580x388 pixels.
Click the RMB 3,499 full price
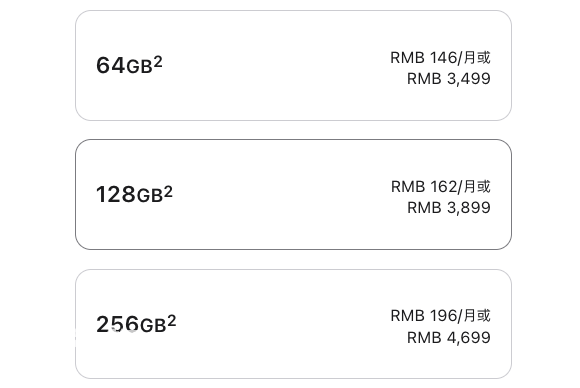(x=449, y=79)
